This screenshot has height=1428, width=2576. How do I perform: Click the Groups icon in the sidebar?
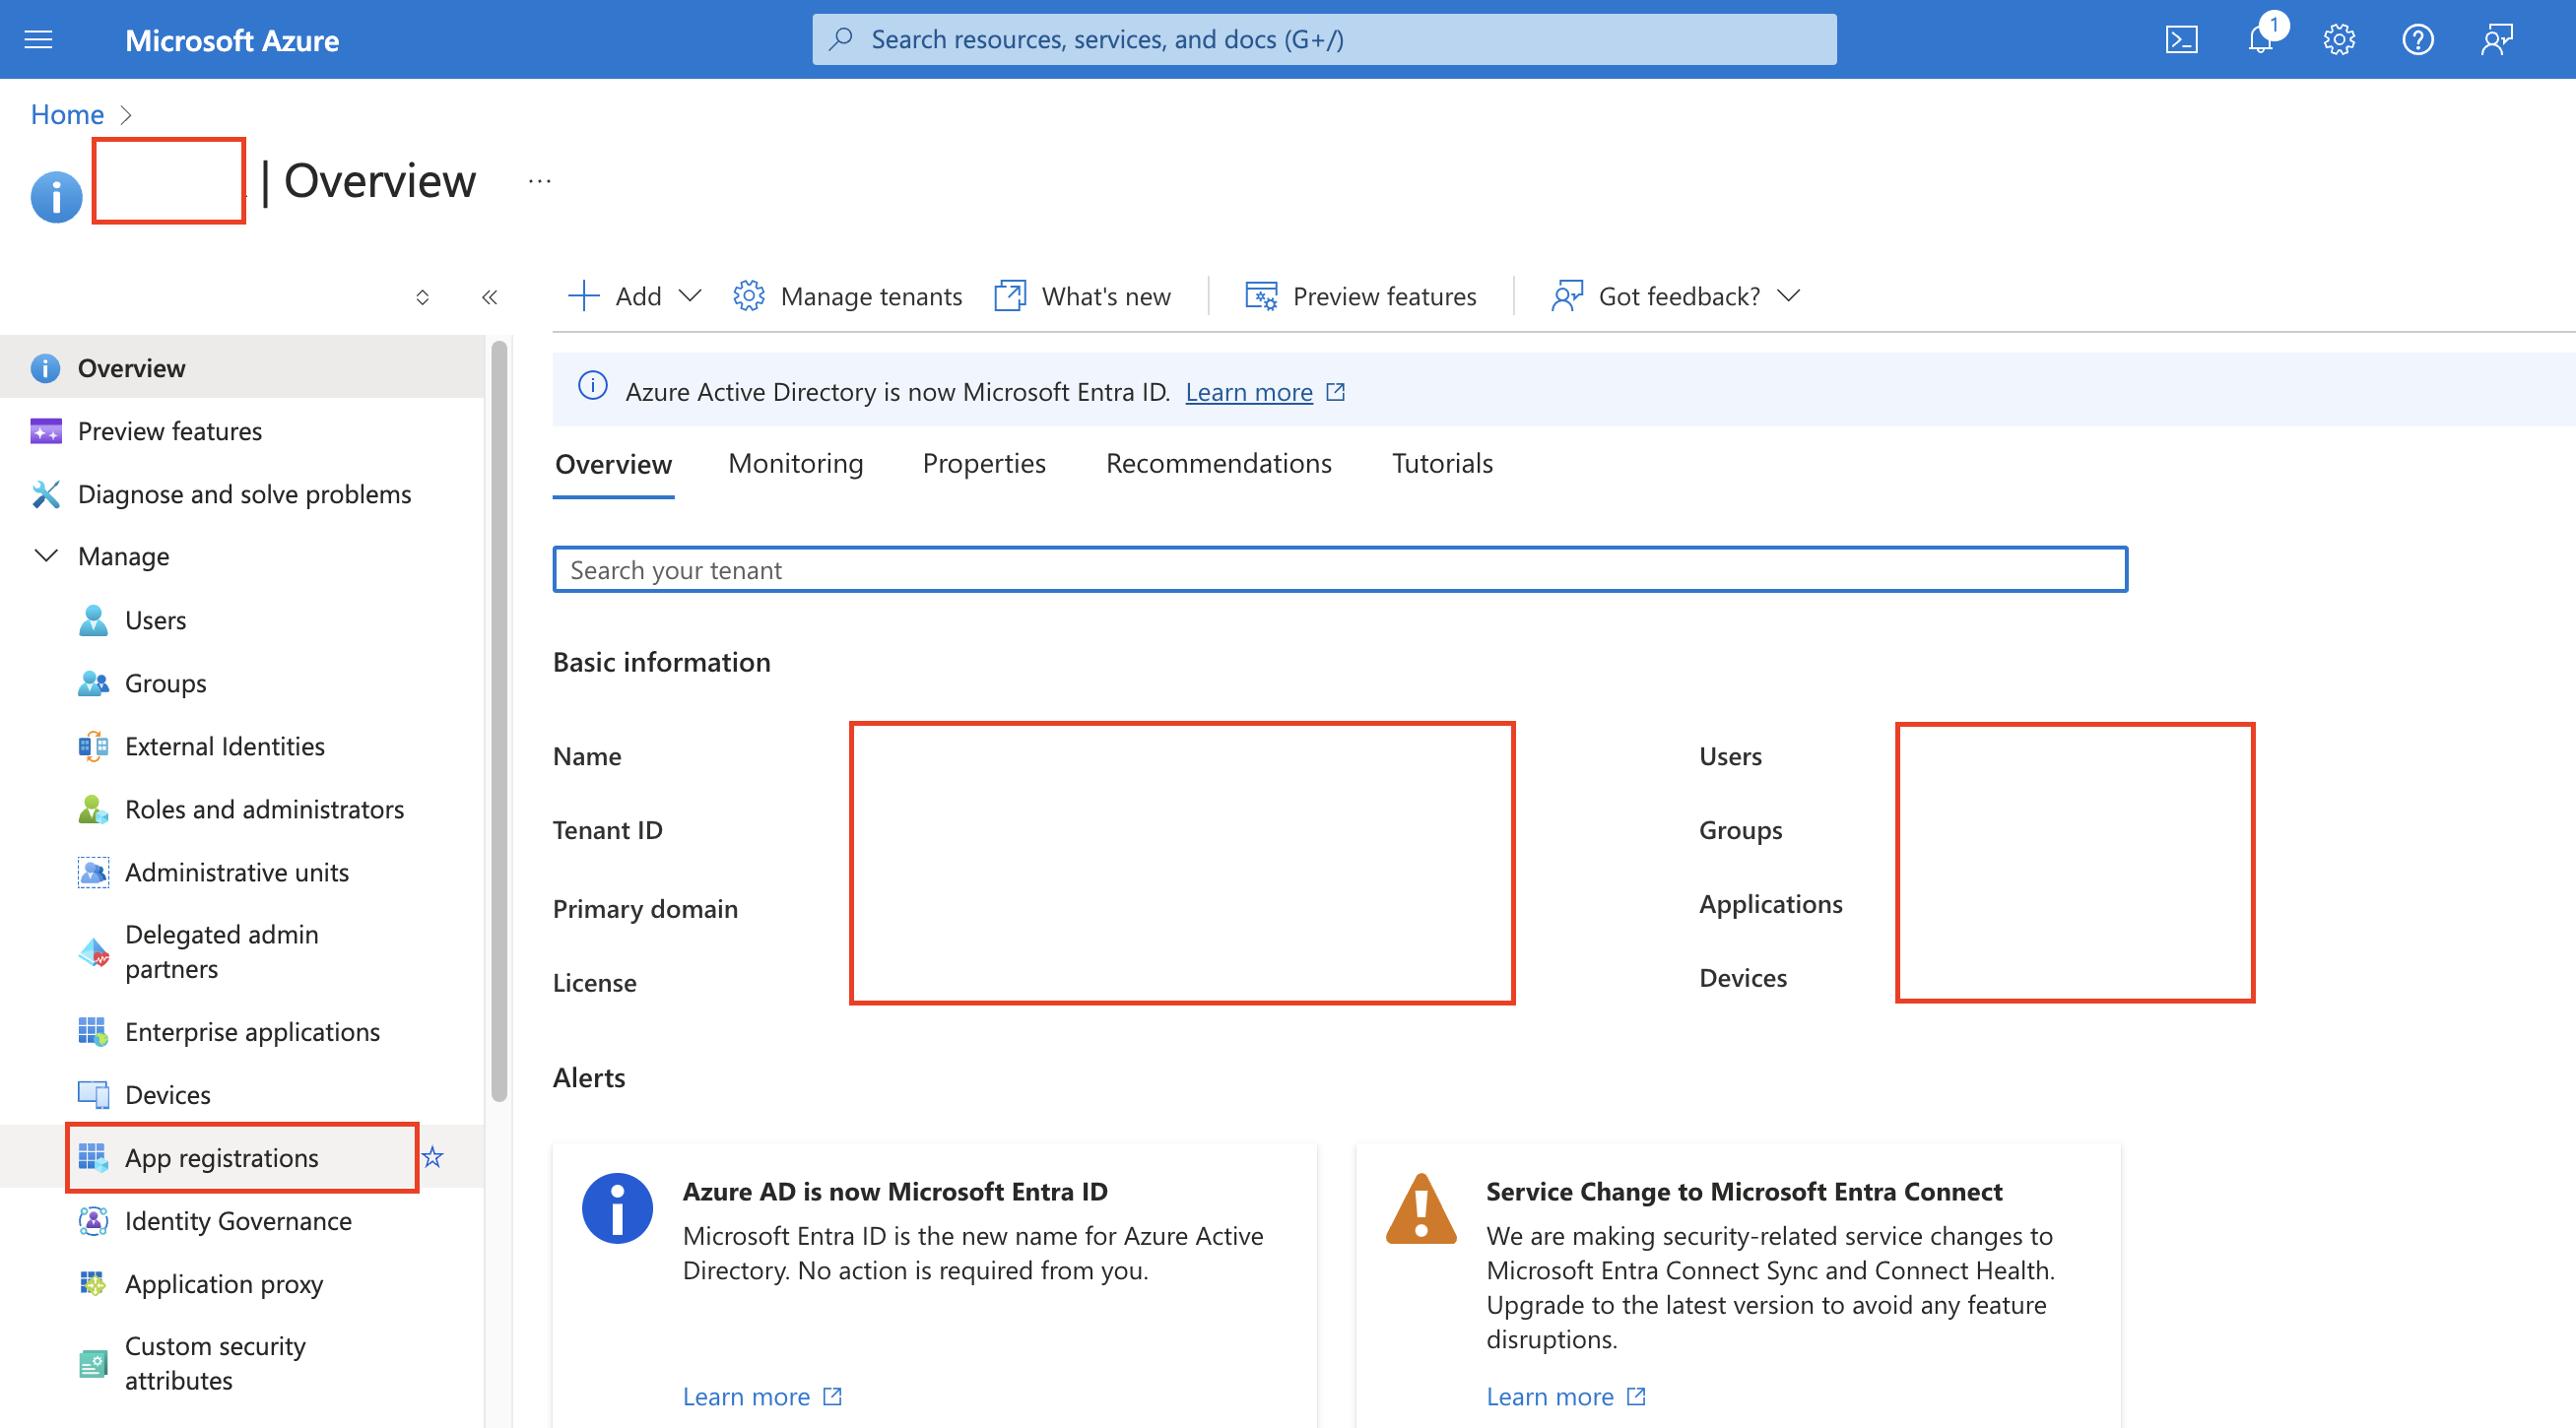93,684
